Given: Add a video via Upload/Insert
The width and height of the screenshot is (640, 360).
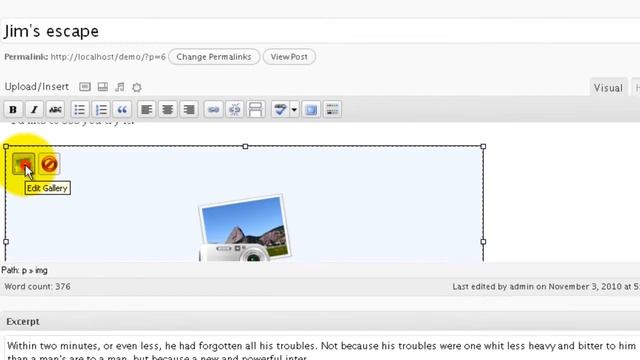Looking at the screenshot, I should pyautogui.click(x=103, y=87).
